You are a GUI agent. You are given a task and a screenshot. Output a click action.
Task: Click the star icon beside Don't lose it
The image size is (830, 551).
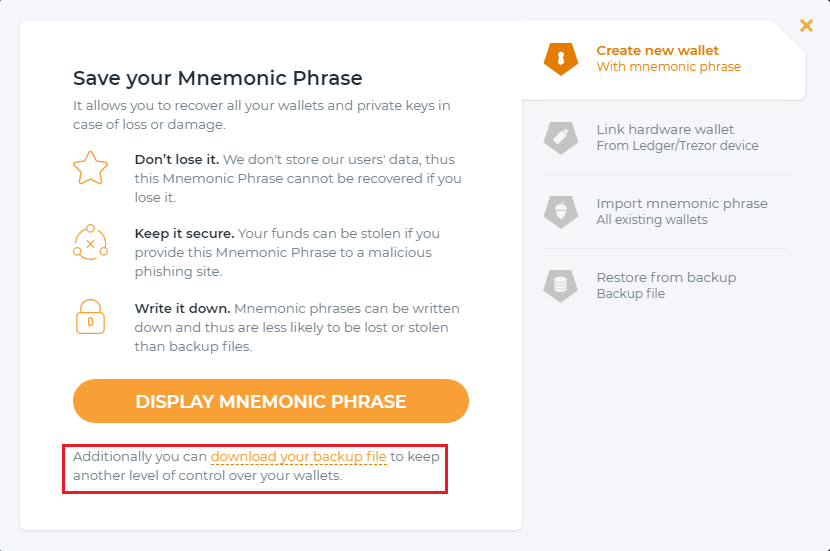[90, 168]
